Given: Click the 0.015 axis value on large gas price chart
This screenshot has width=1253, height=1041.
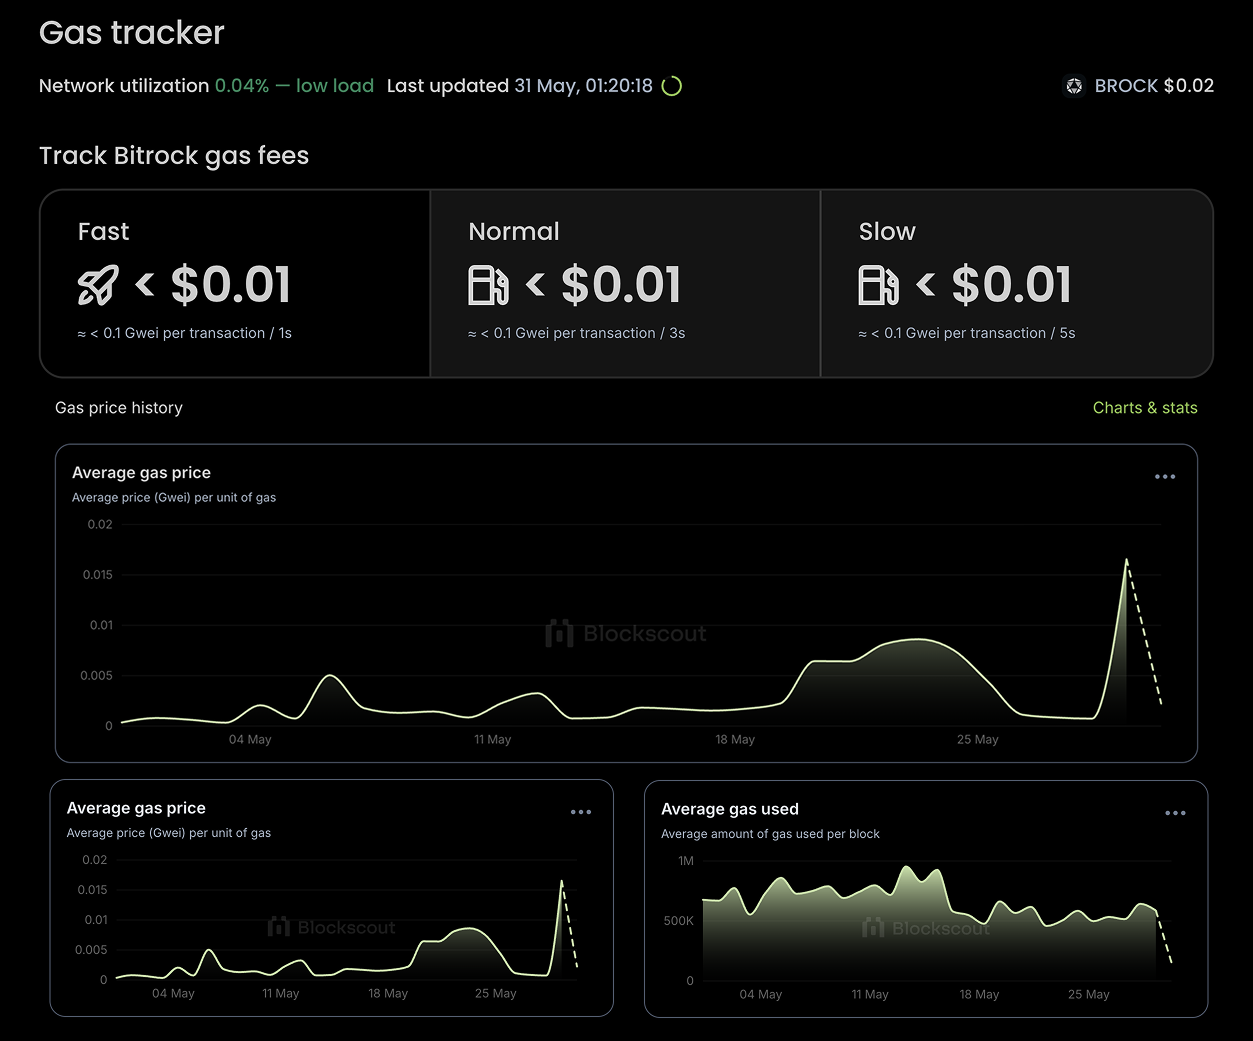Looking at the screenshot, I should pyautogui.click(x=98, y=575).
